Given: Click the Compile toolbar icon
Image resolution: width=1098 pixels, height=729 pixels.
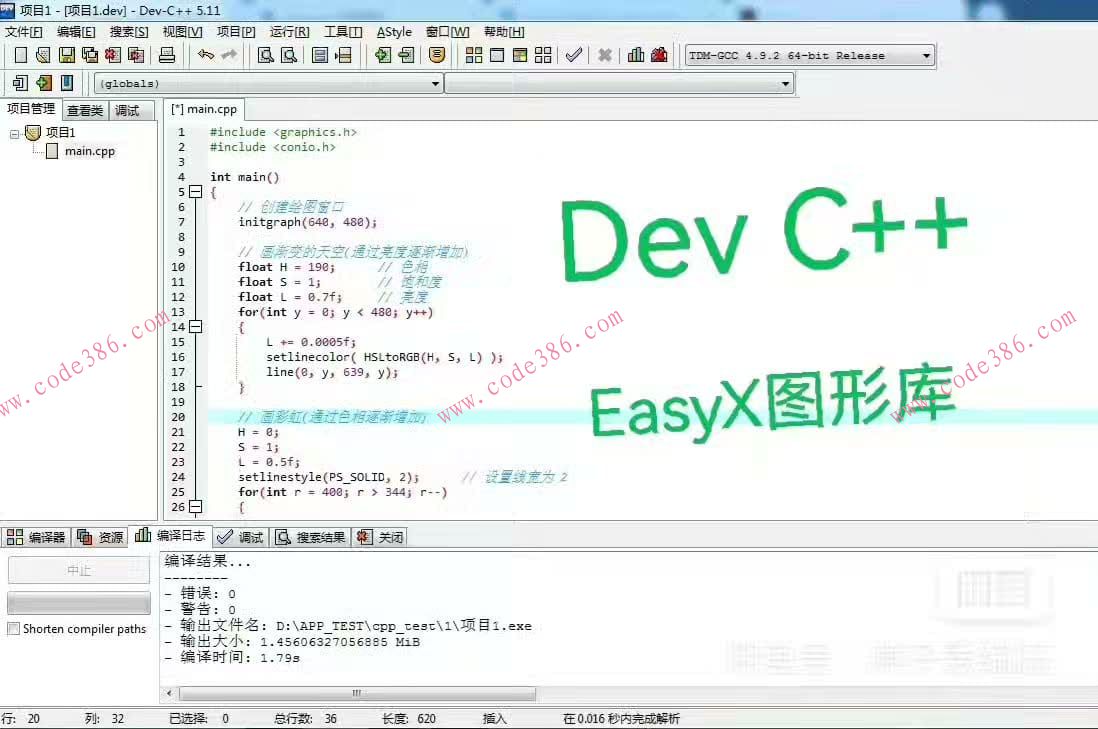Looking at the screenshot, I should pyautogui.click(x=474, y=55).
